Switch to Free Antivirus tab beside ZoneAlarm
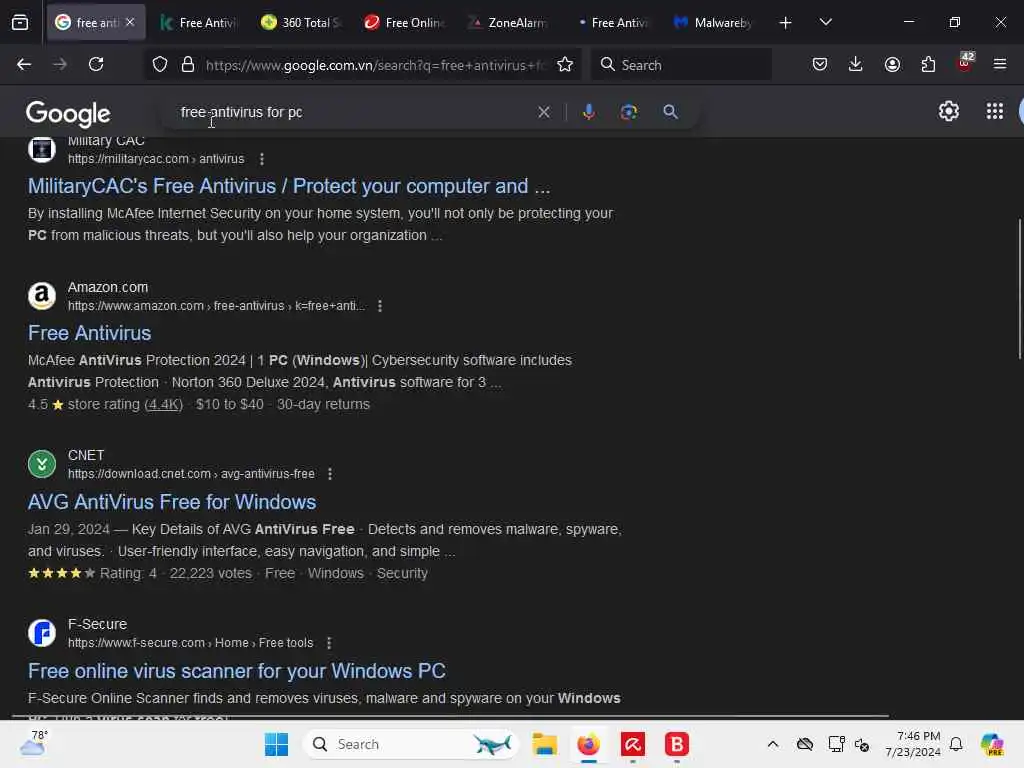Image resolution: width=1024 pixels, height=768 pixels. (x=611, y=23)
